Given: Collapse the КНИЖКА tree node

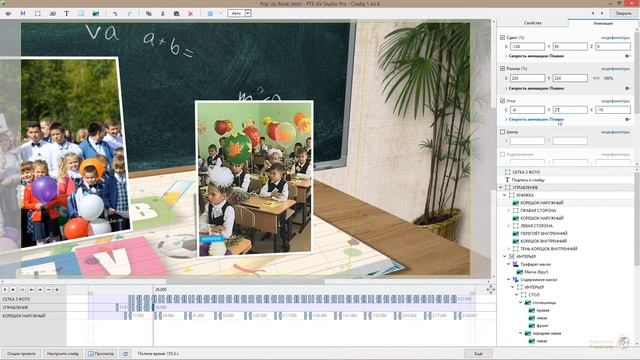Looking at the screenshot, I should [504, 195].
